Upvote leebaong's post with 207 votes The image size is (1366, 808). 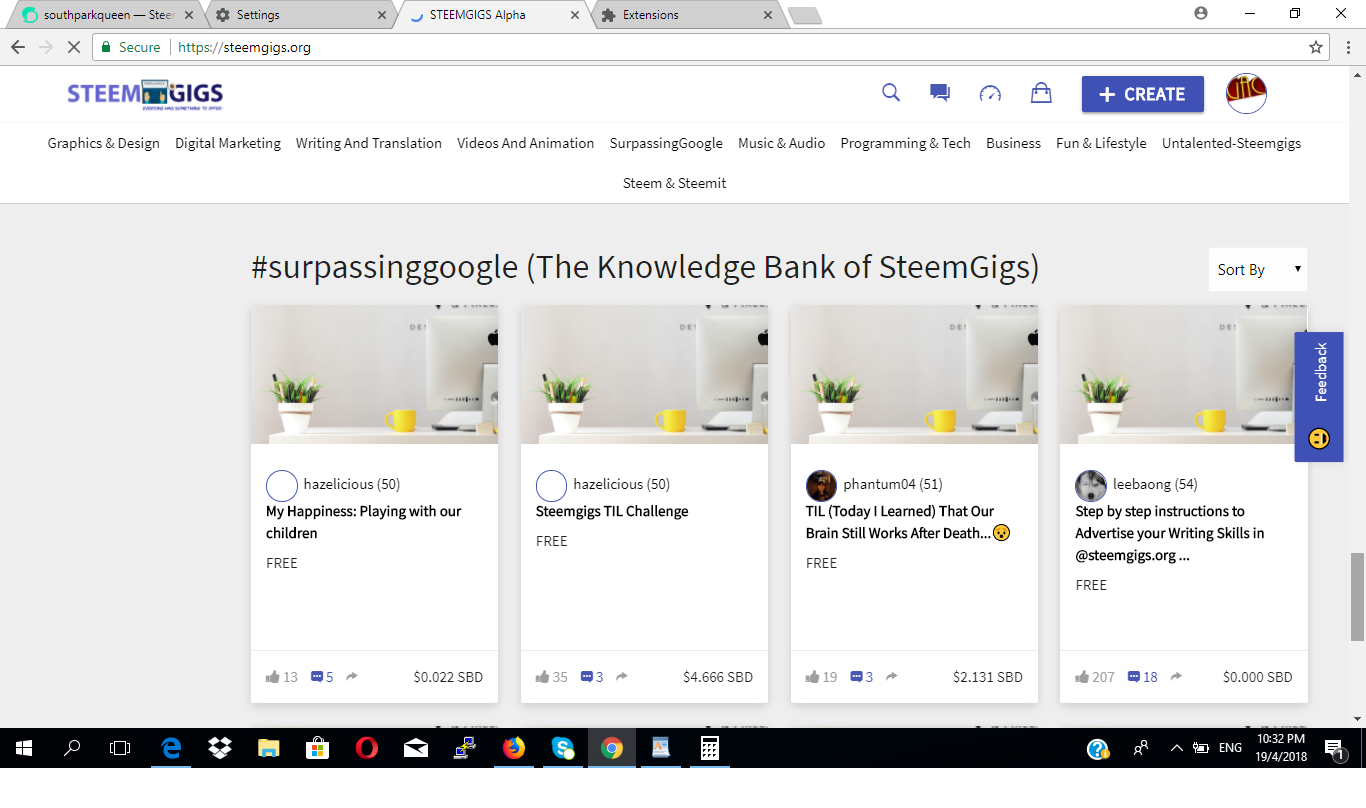point(1083,677)
